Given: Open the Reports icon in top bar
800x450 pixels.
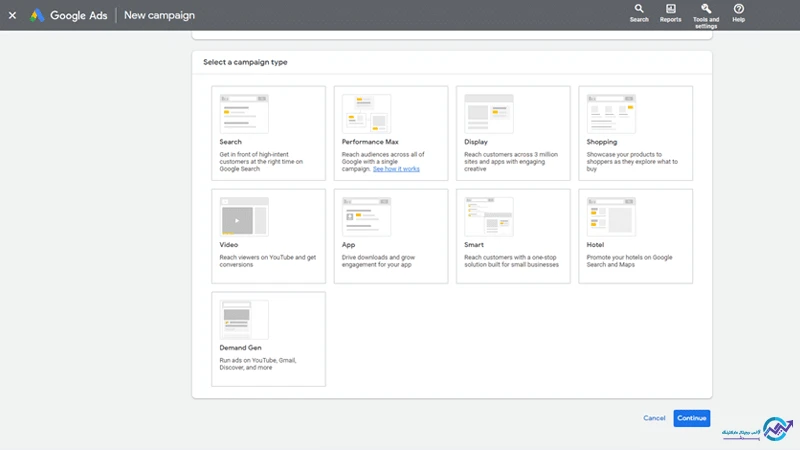Looking at the screenshot, I should point(670,9).
